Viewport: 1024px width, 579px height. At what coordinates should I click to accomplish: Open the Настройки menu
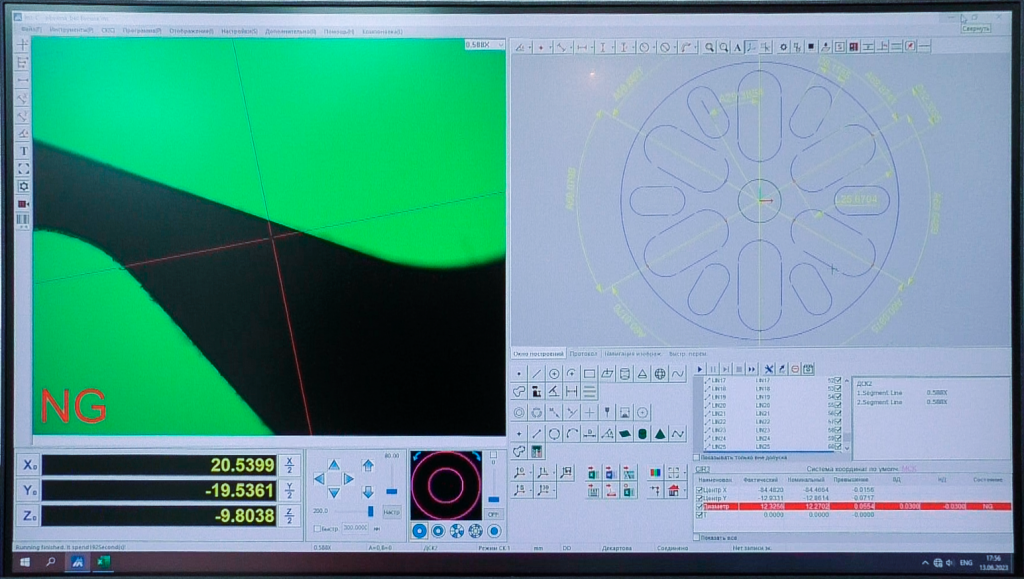point(239,31)
